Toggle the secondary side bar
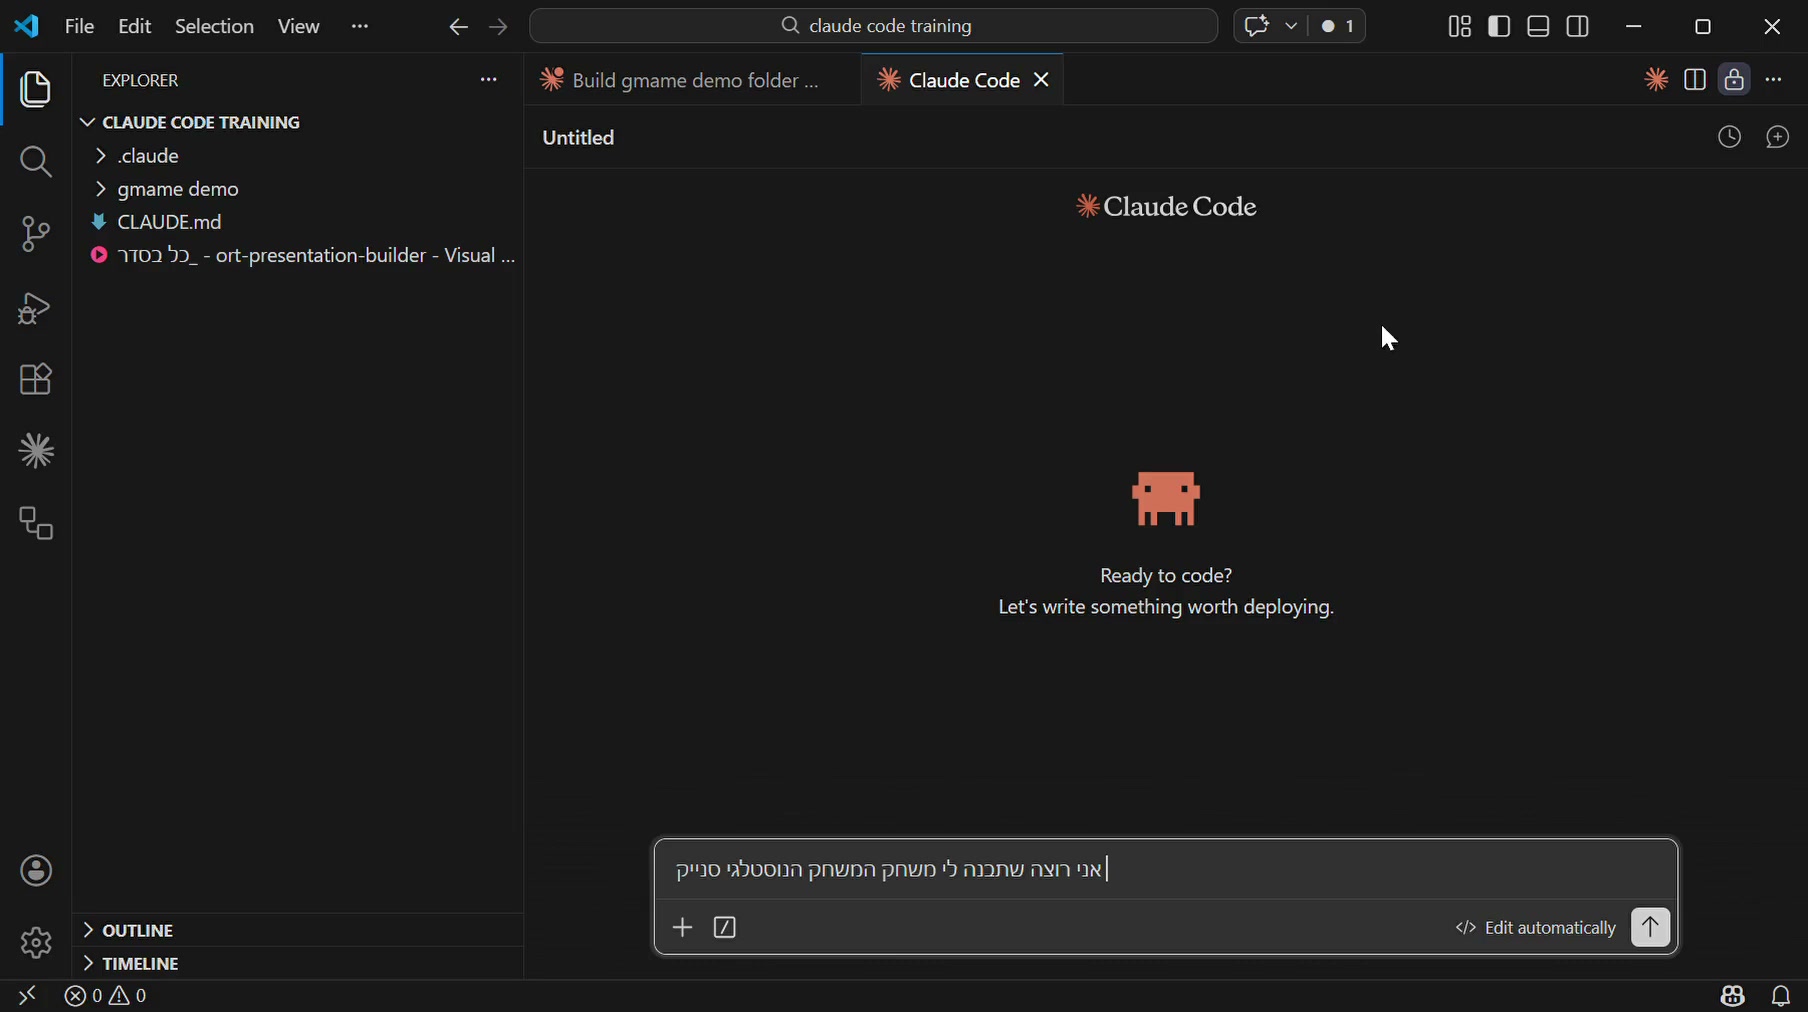 coord(1579,27)
